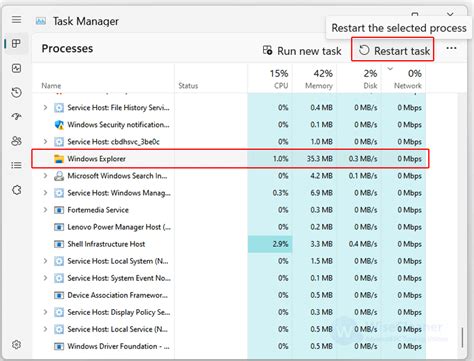Viewport: 474px width, 361px height.
Task: Select the Windows Explorer process row
Action: 230,159
